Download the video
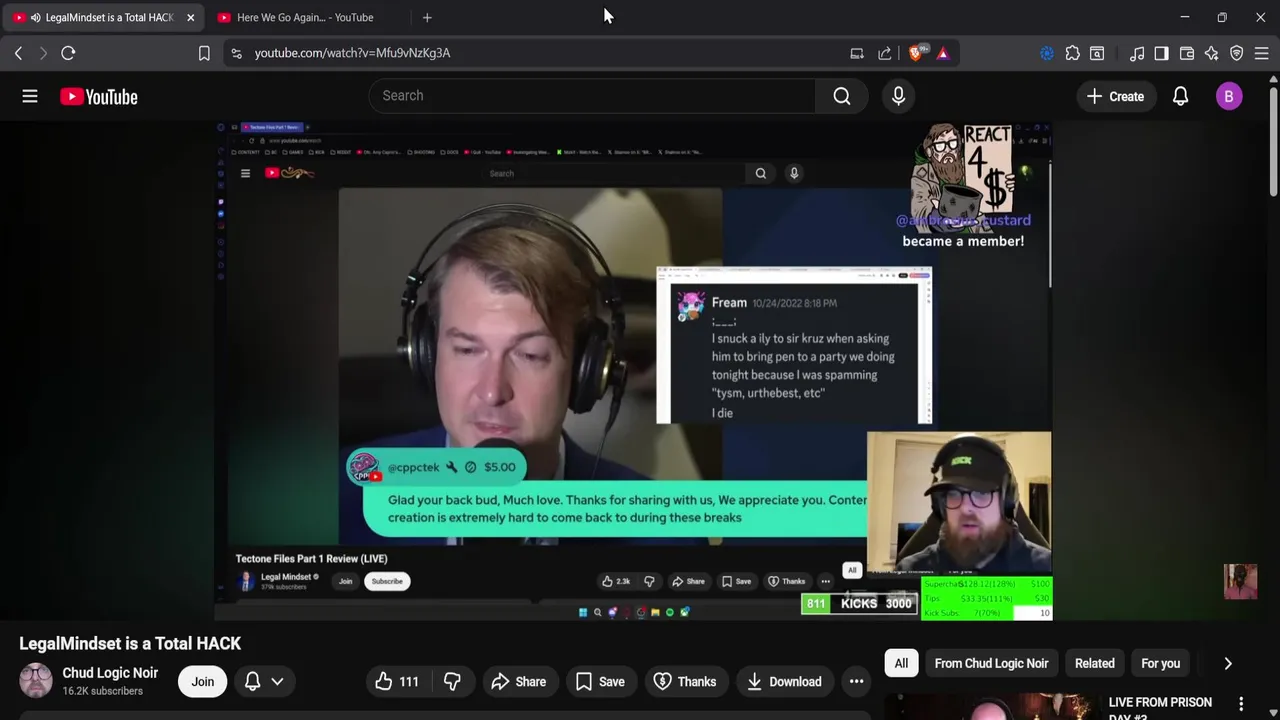The image size is (1280, 720). [784, 682]
